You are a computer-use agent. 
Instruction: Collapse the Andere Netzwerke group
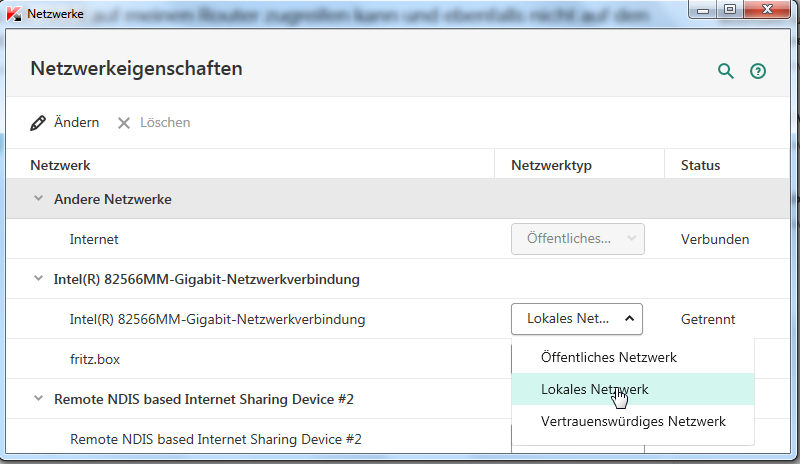coord(39,199)
